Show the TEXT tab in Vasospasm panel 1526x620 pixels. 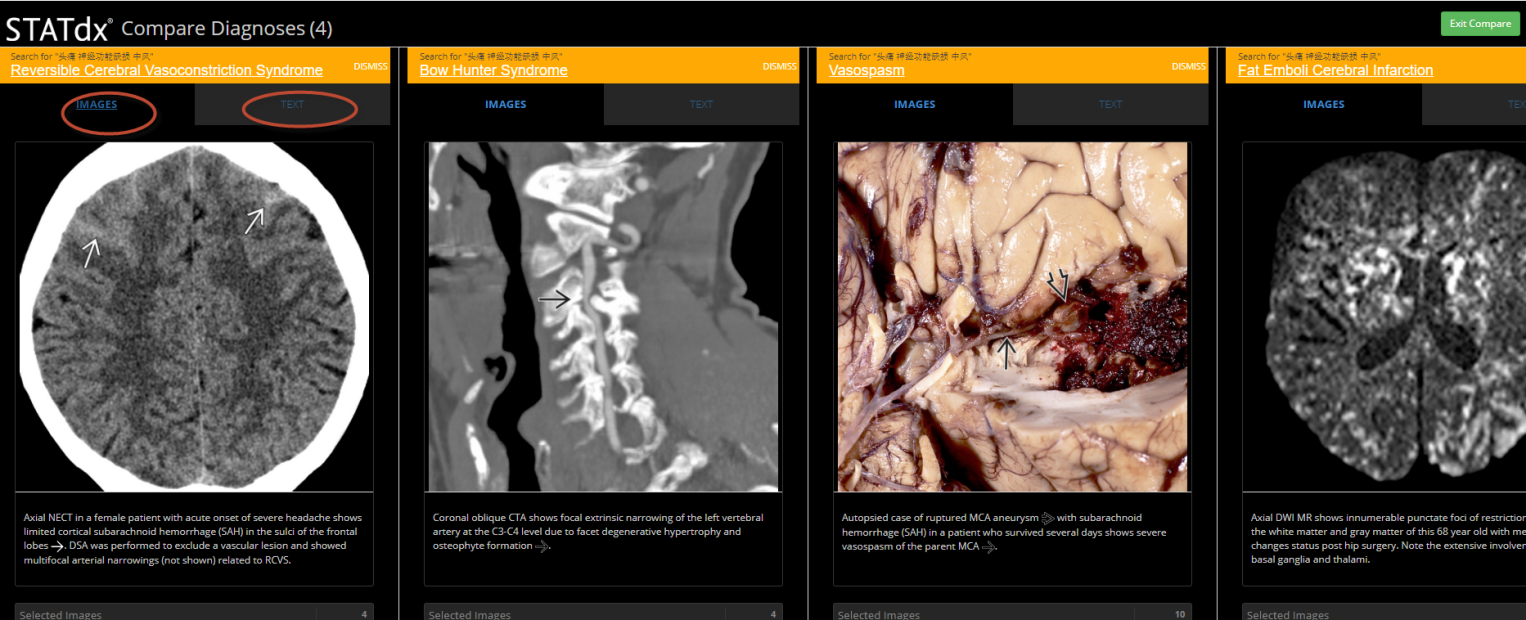pyautogui.click(x=1110, y=104)
